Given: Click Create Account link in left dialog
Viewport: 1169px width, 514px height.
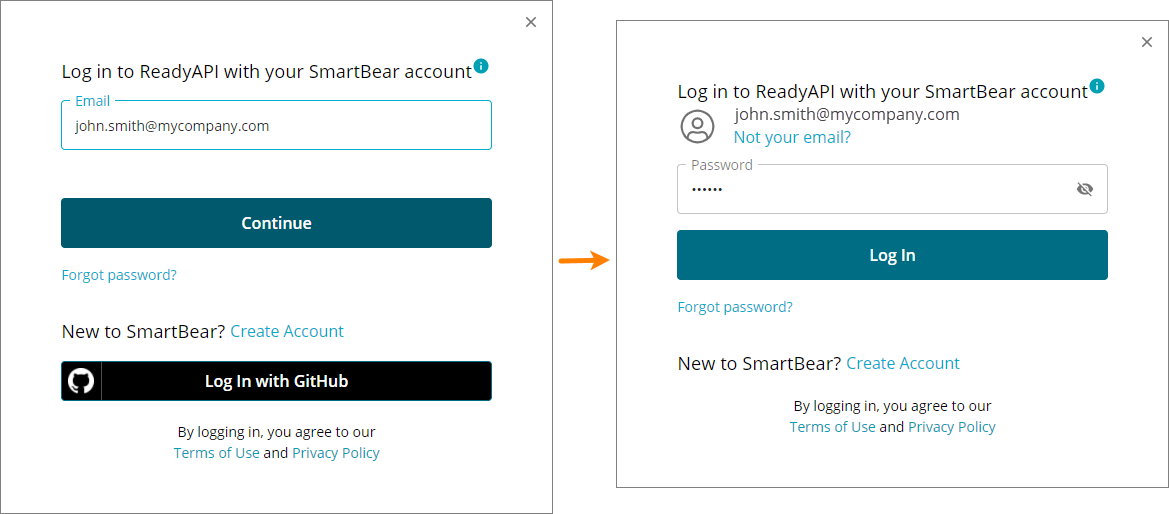Looking at the screenshot, I should pos(287,331).
